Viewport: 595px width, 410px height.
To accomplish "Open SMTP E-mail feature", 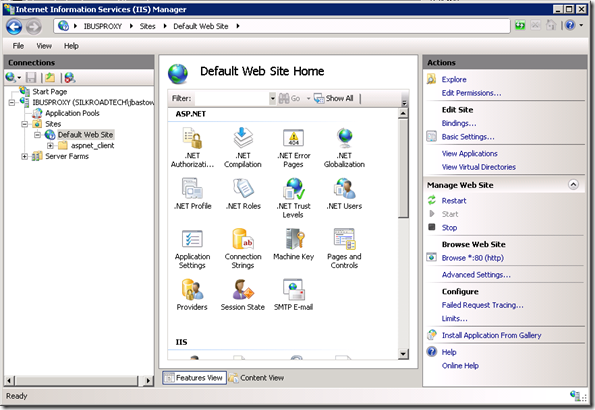I will tap(293, 295).
